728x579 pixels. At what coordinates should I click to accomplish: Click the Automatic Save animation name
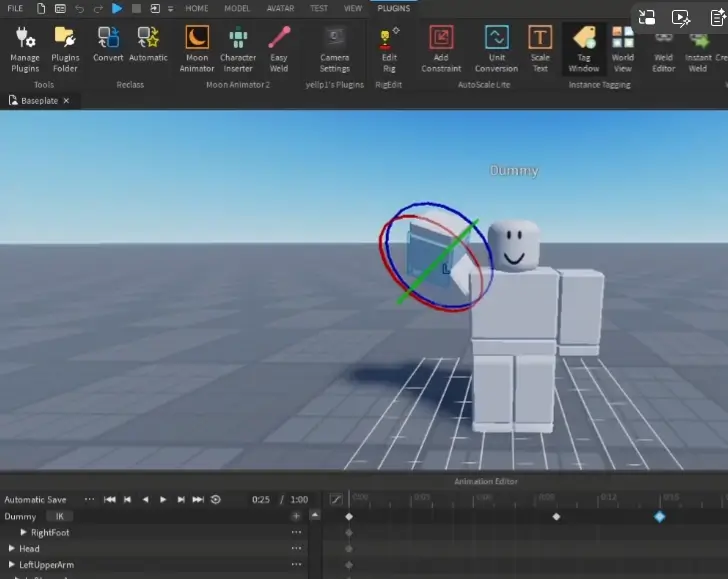click(35, 500)
